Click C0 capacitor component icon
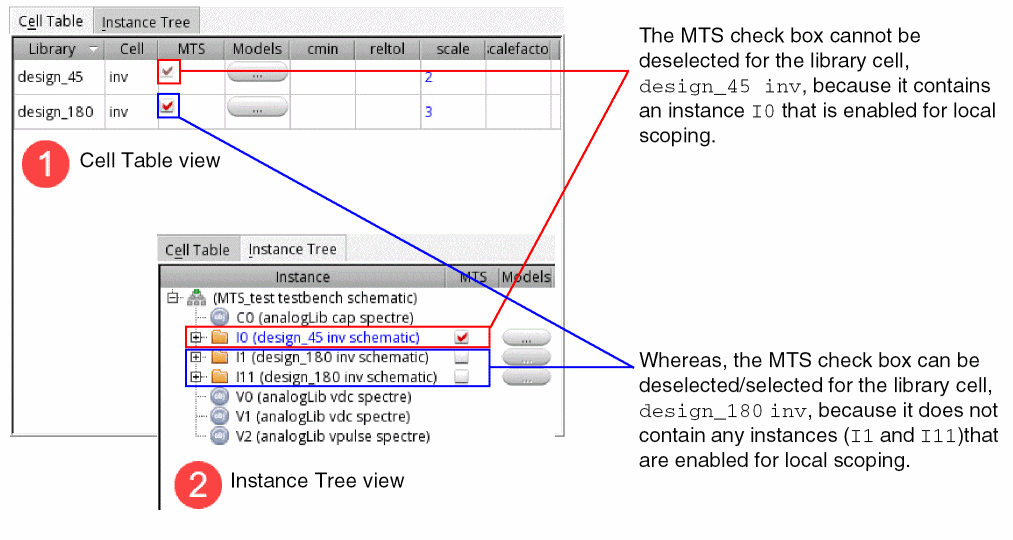The height and width of the screenshot is (540, 1013). coord(220,317)
